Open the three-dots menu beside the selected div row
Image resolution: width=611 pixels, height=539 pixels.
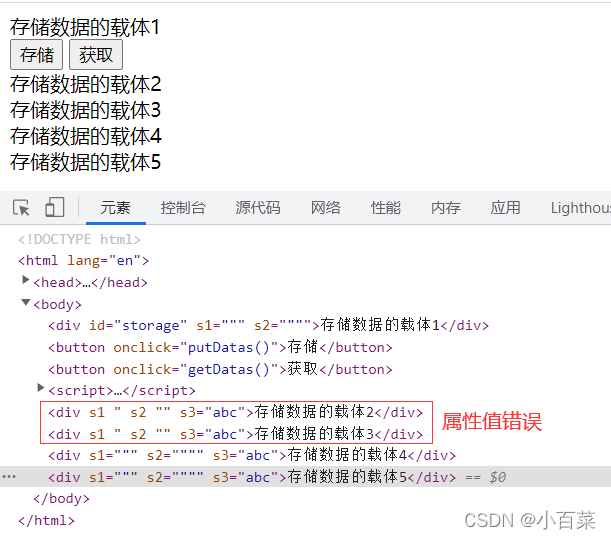9,476
